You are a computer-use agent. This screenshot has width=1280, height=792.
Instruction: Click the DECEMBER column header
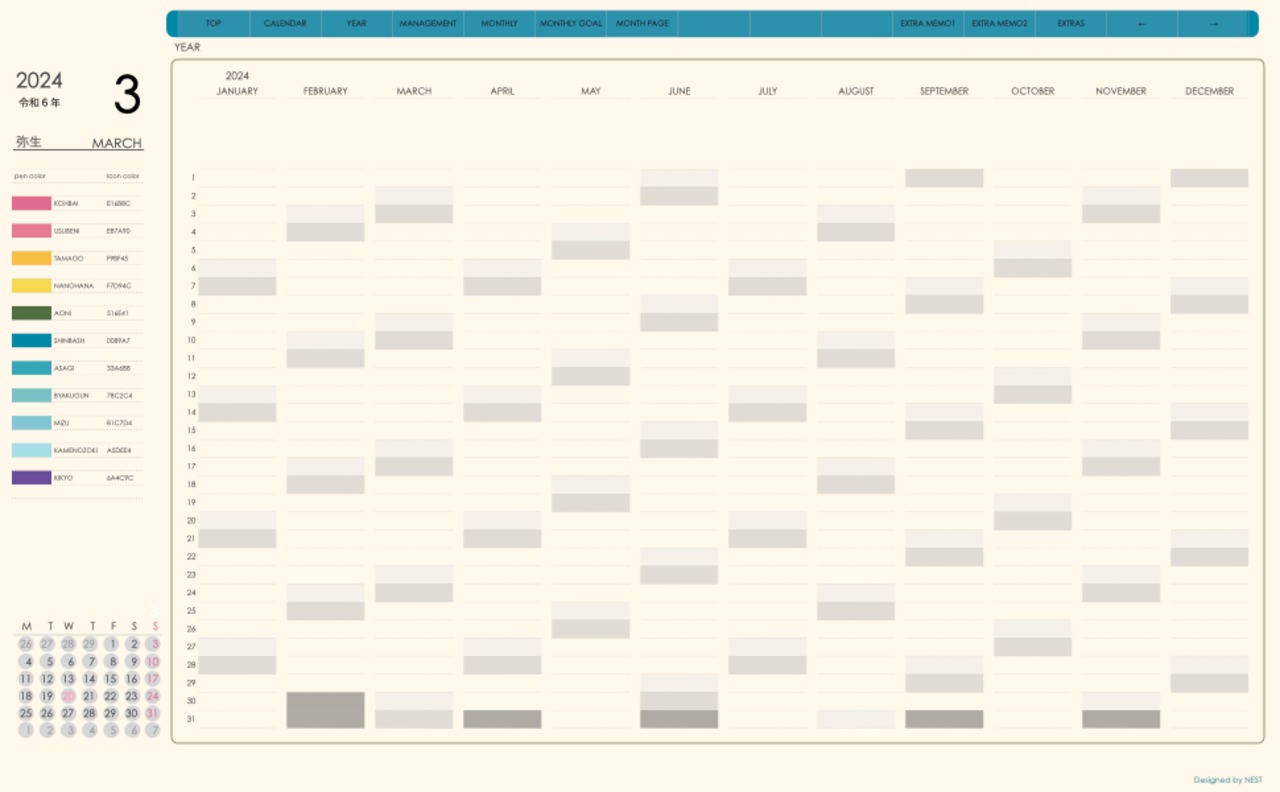(1210, 91)
